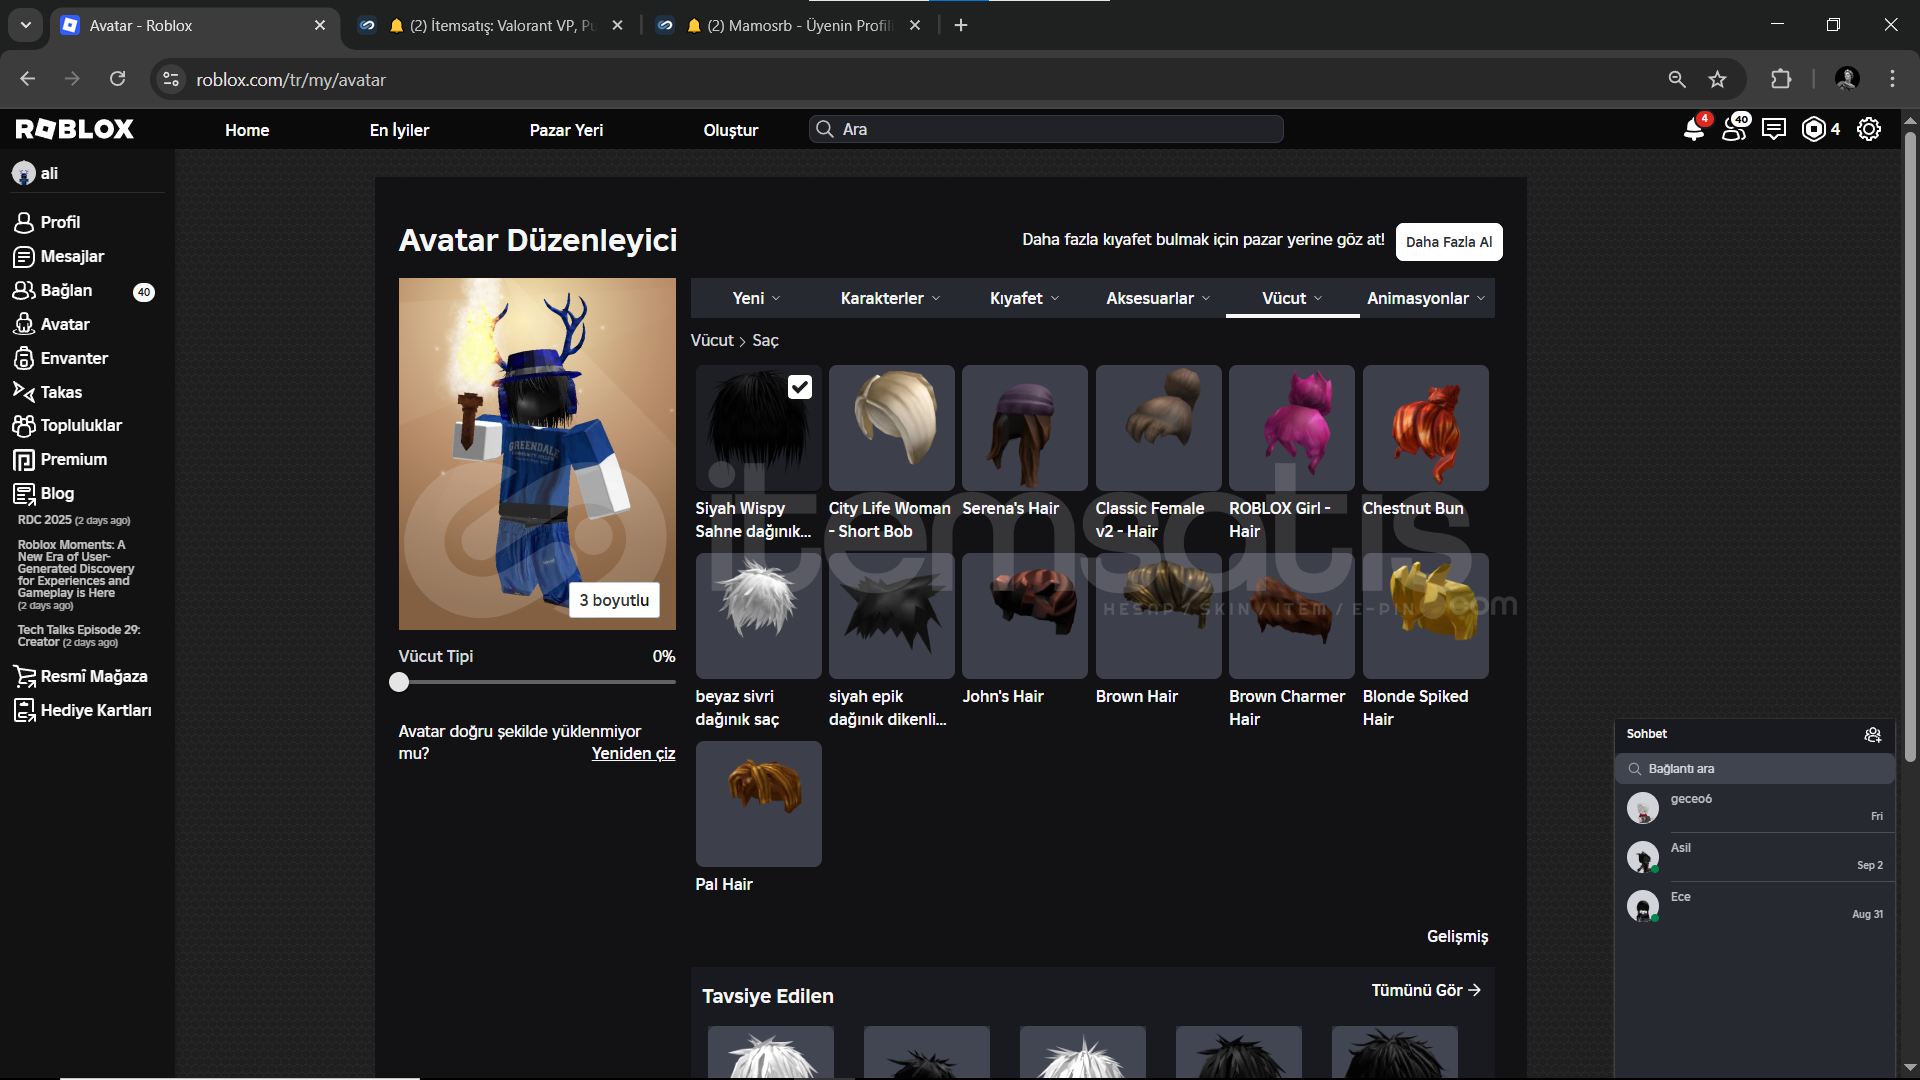The image size is (1920, 1080).
Task: Go to En İyiler in top navigation
Action: click(399, 130)
